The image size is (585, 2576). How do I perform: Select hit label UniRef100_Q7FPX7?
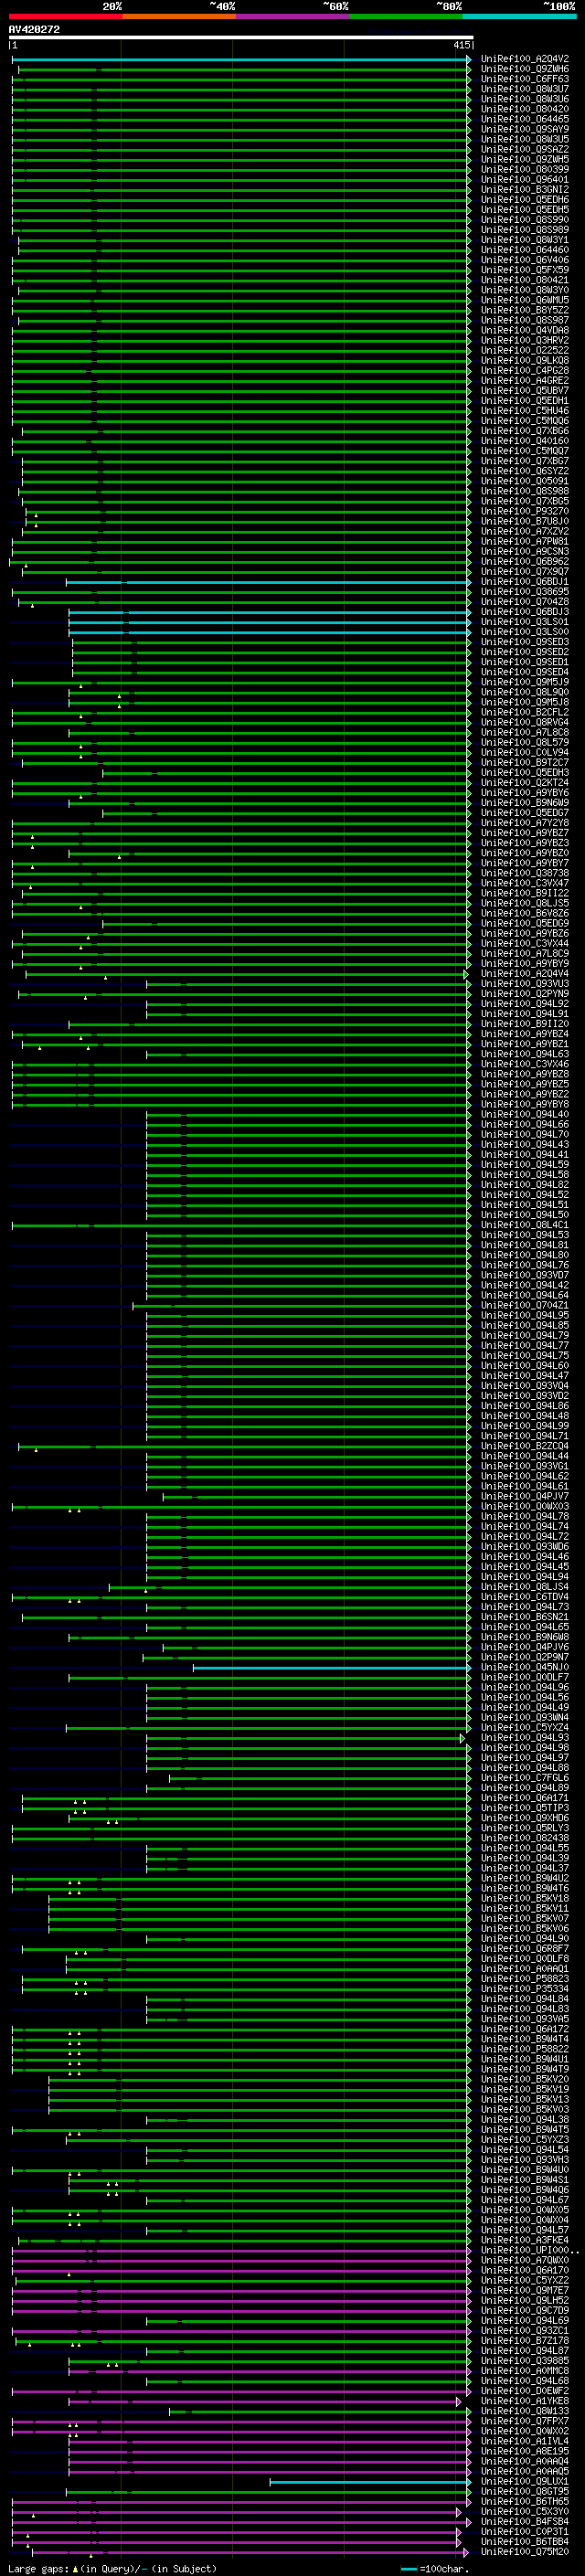(x=525, y=2421)
